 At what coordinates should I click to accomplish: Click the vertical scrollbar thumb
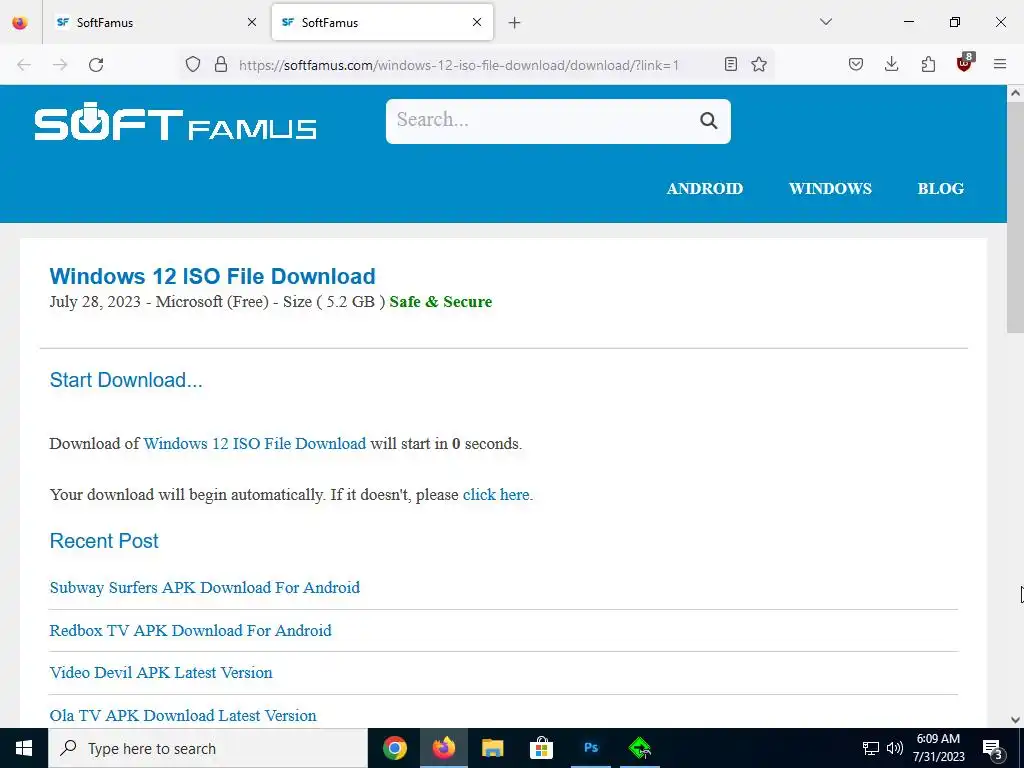click(1015, 219)
